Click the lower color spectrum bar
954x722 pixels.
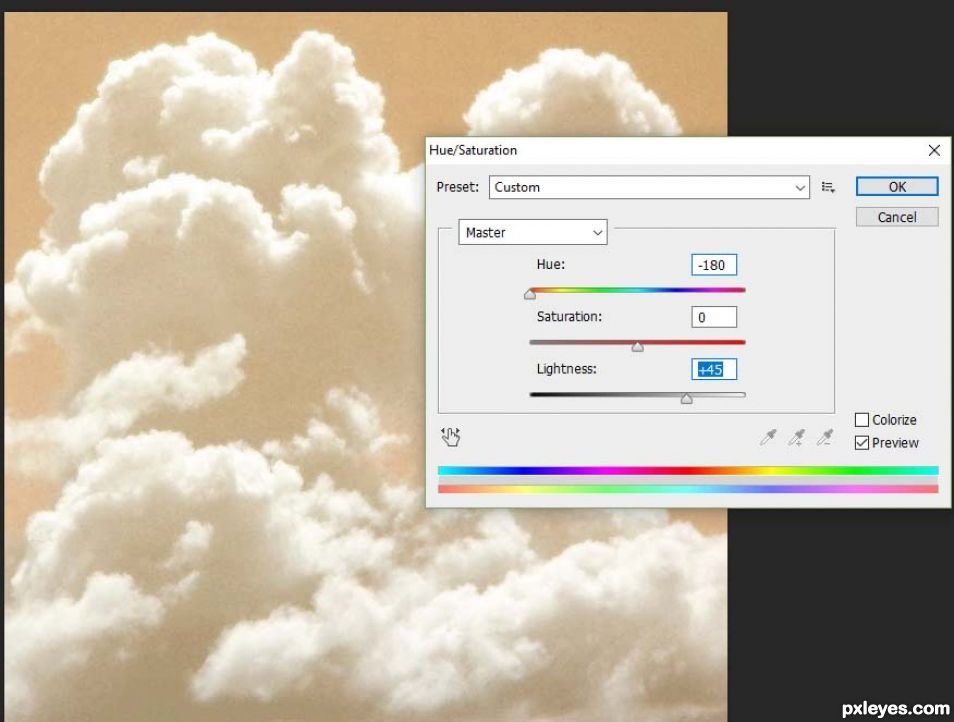688,489
